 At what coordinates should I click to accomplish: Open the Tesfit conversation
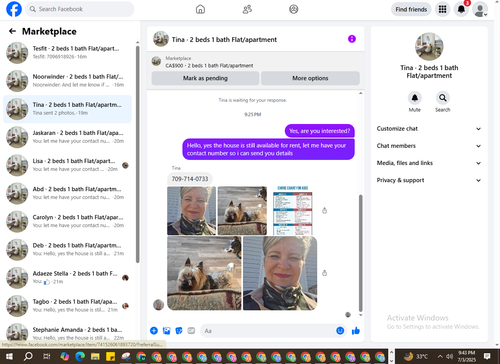(x=68, y=53)
